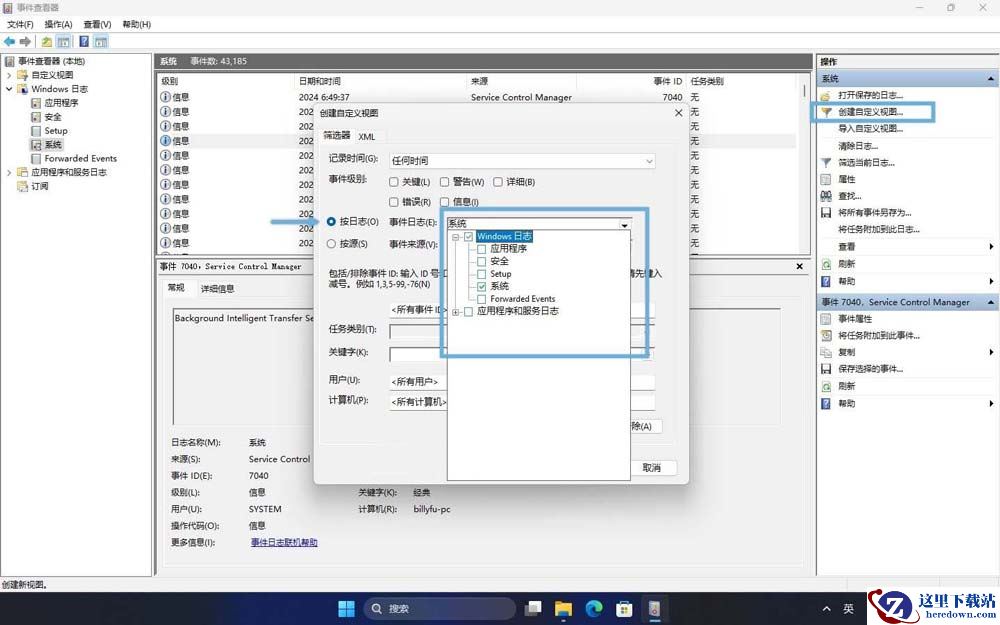Screen dimensions: 1000x625
Task: Select the 应用程序 log in the left tree
Action: click(x=61, y=103)
